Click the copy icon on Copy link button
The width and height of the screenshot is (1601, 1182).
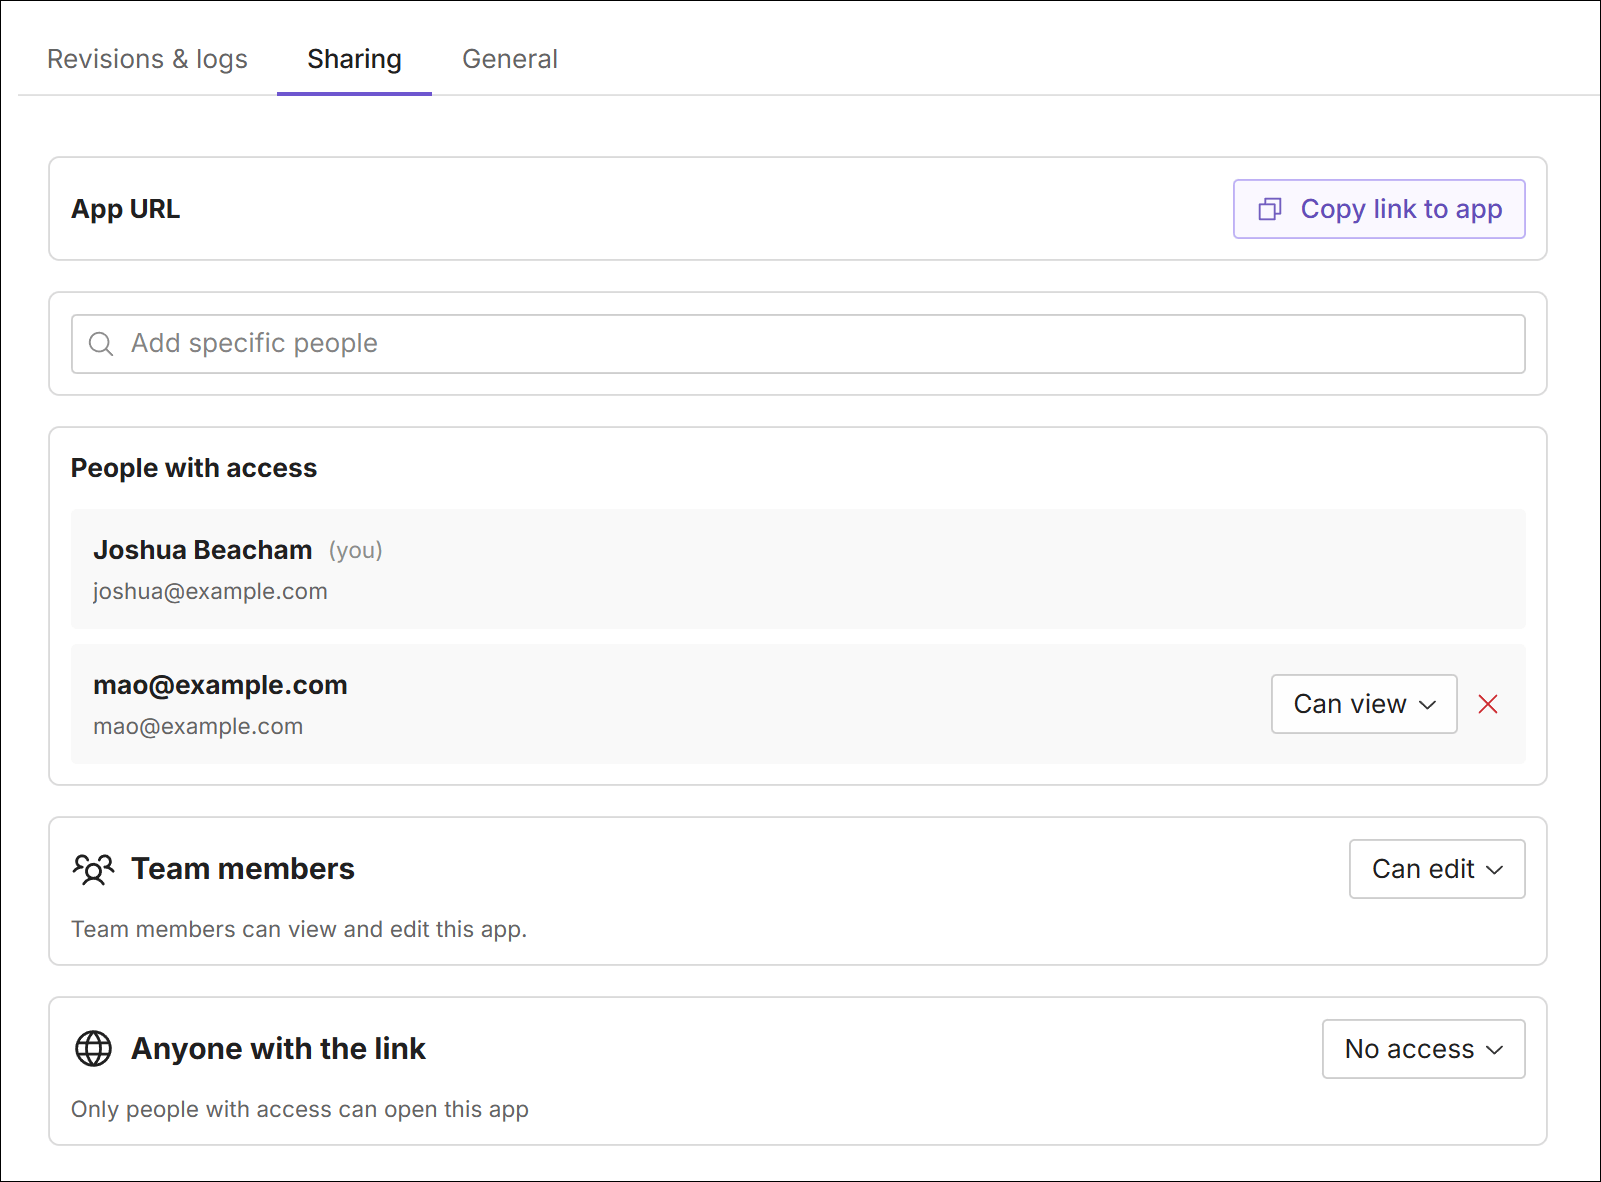pos(1270,209)
